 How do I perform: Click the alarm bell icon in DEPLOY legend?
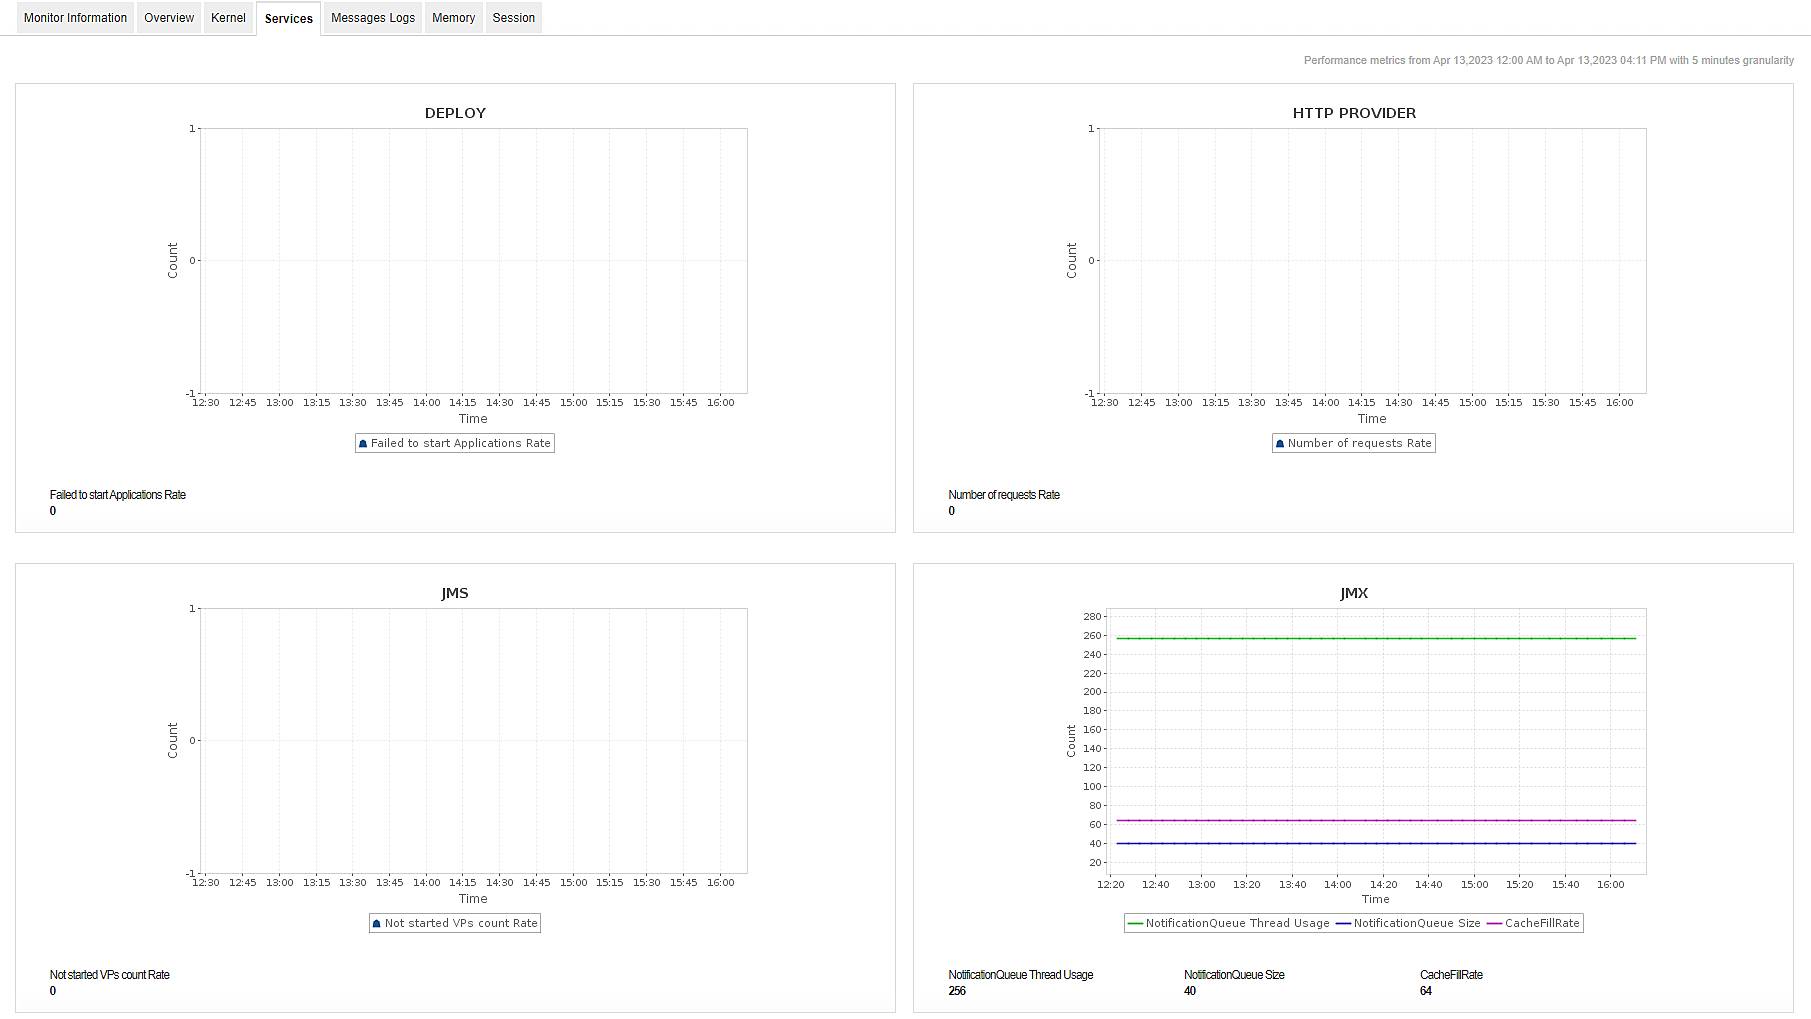pyautogui.click(x=363, y=443)
